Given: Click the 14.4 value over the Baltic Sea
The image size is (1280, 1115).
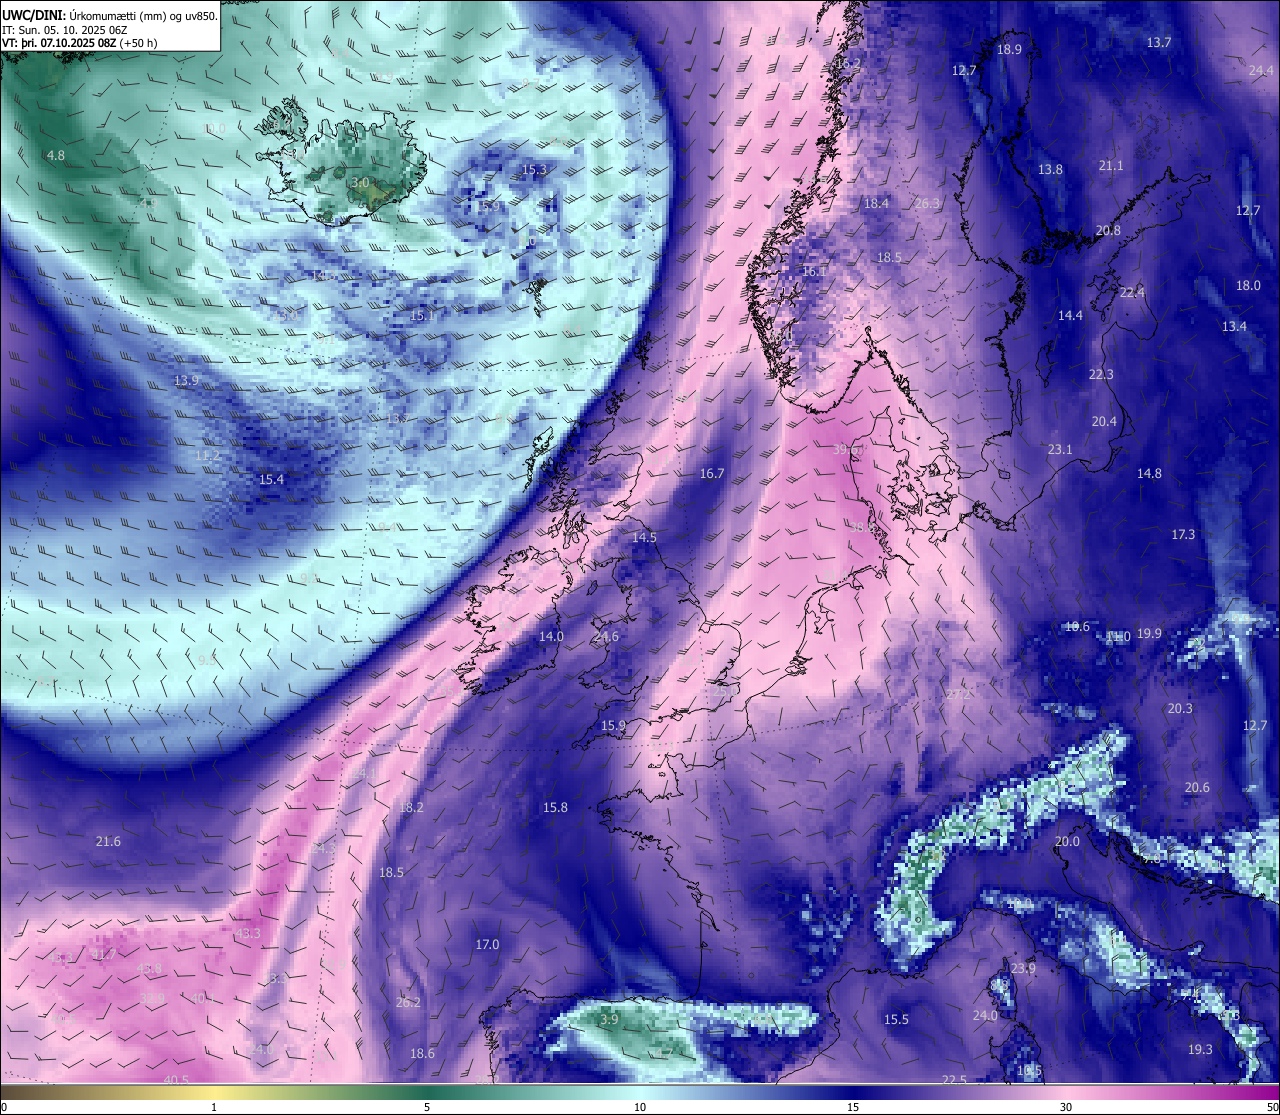Looking at the screenshot, I should coord(1070,316).
